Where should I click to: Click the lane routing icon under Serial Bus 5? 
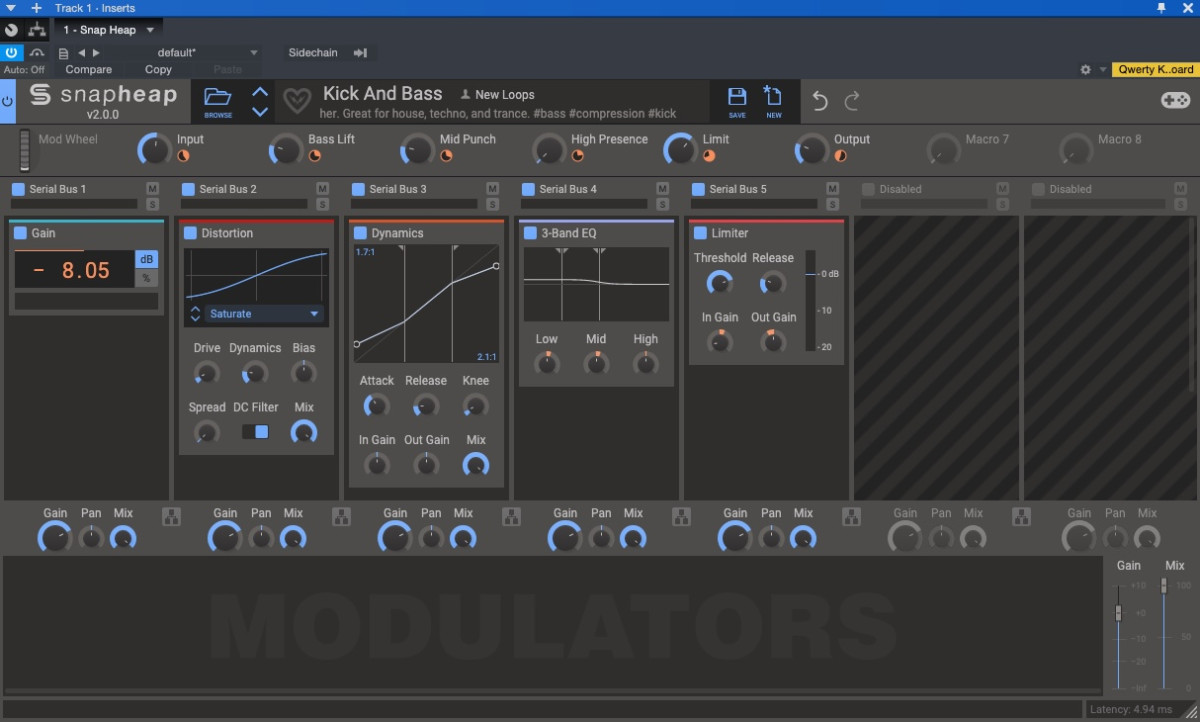851,516
